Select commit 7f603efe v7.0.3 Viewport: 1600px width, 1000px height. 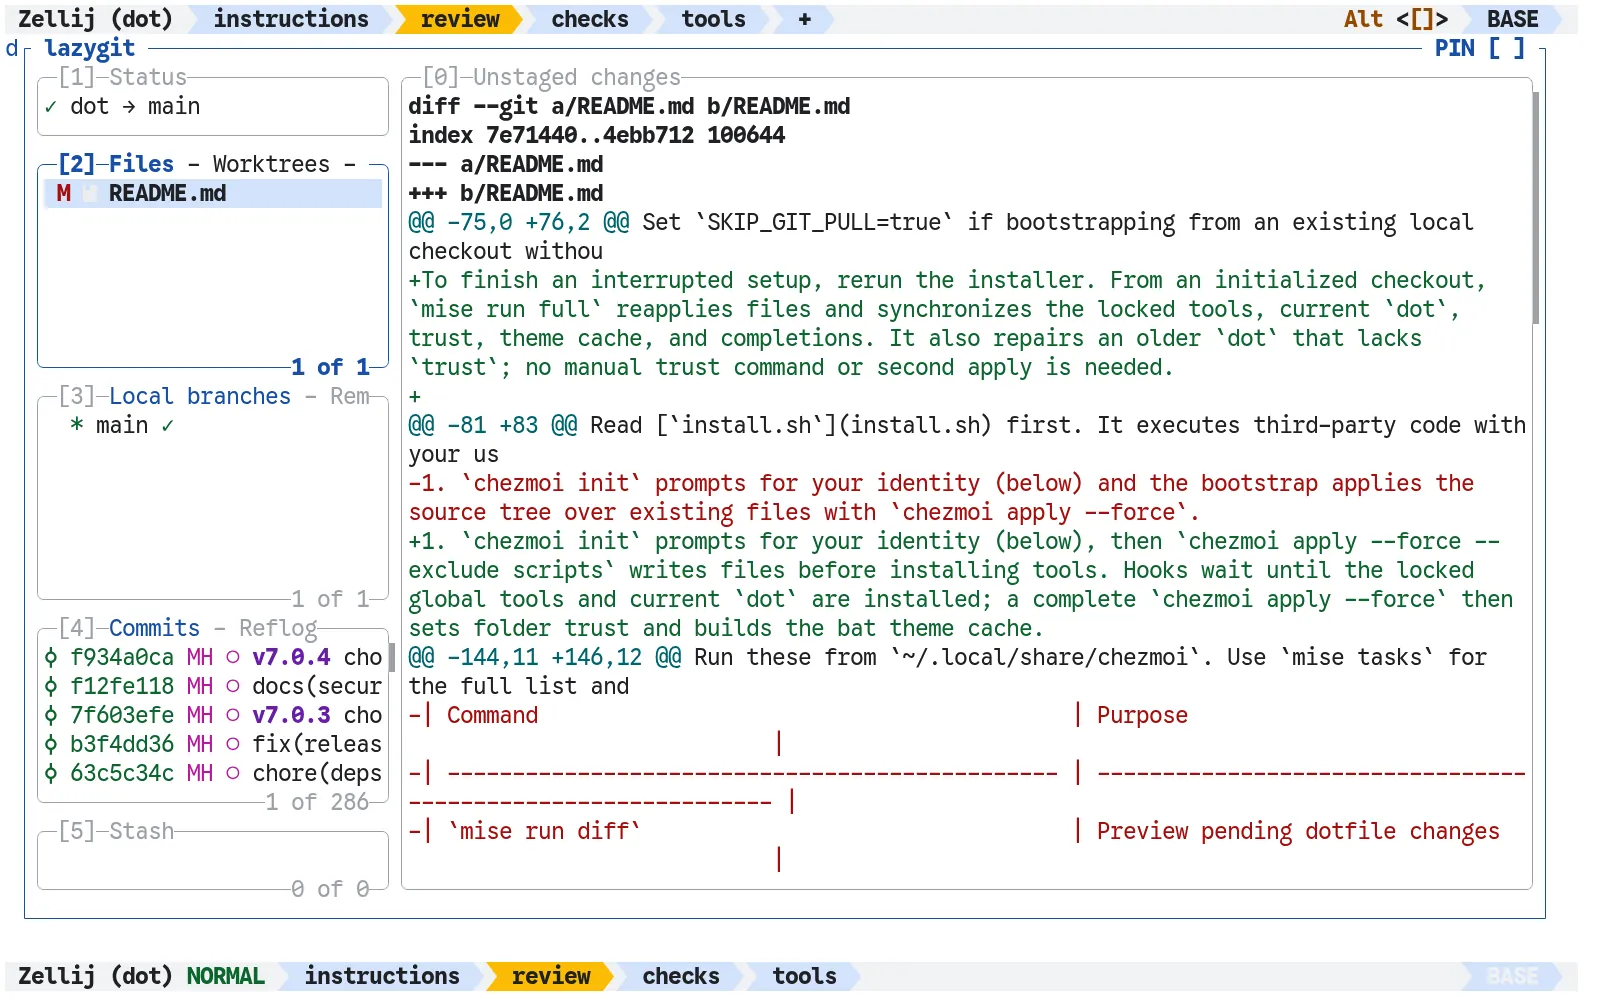click(x=213, y=715)
